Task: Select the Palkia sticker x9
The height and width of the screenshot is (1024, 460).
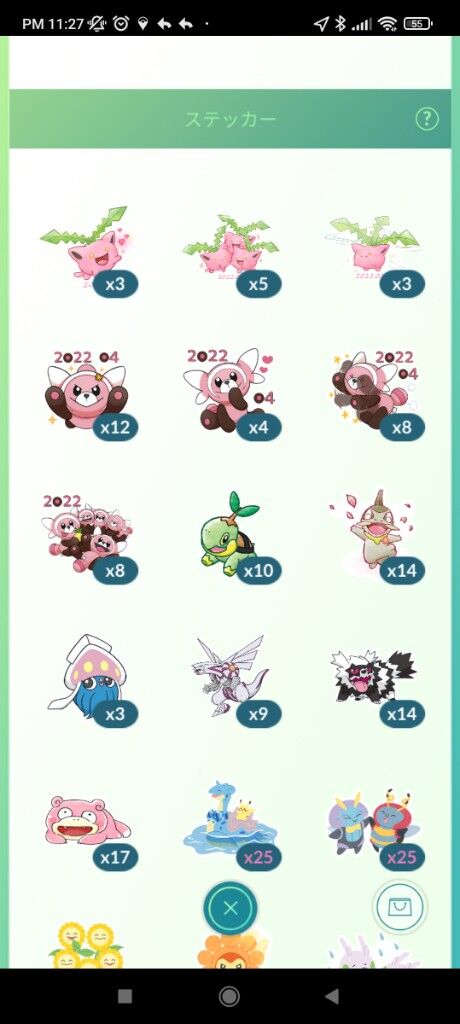Action: click(233, 680)
